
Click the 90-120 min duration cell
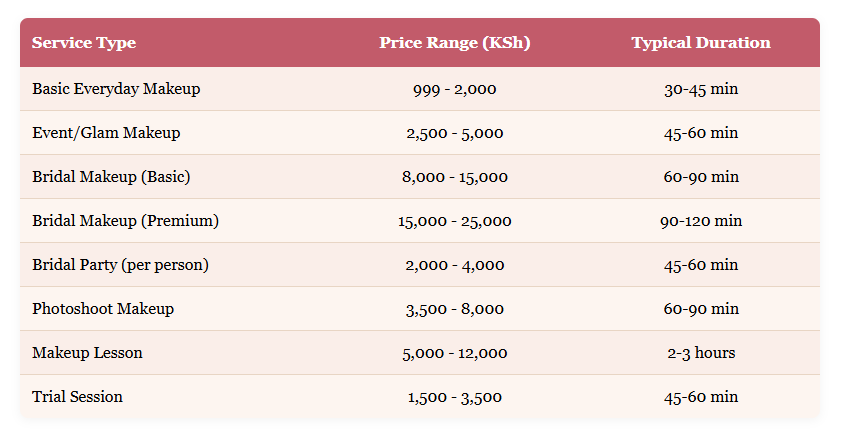coord(701,221)
